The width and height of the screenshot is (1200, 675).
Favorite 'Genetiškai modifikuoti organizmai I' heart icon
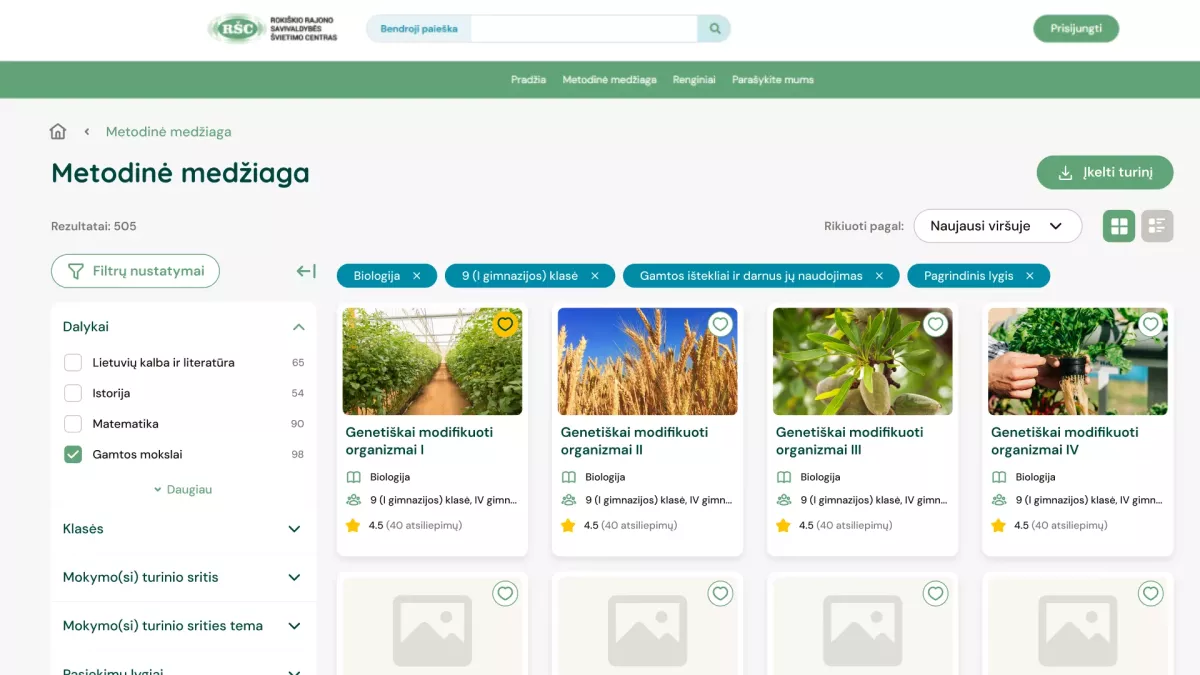(x=505, y=324)
